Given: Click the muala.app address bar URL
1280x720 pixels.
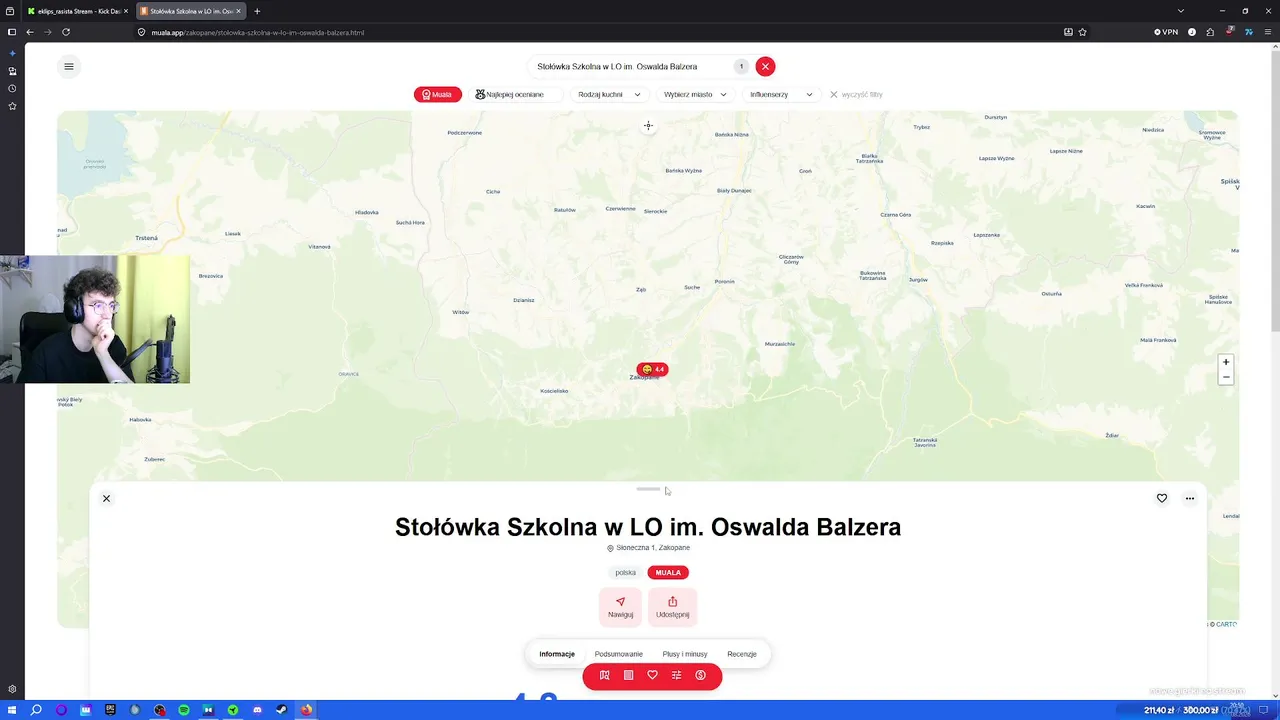Looking at the screenshot, I should 258,32.
